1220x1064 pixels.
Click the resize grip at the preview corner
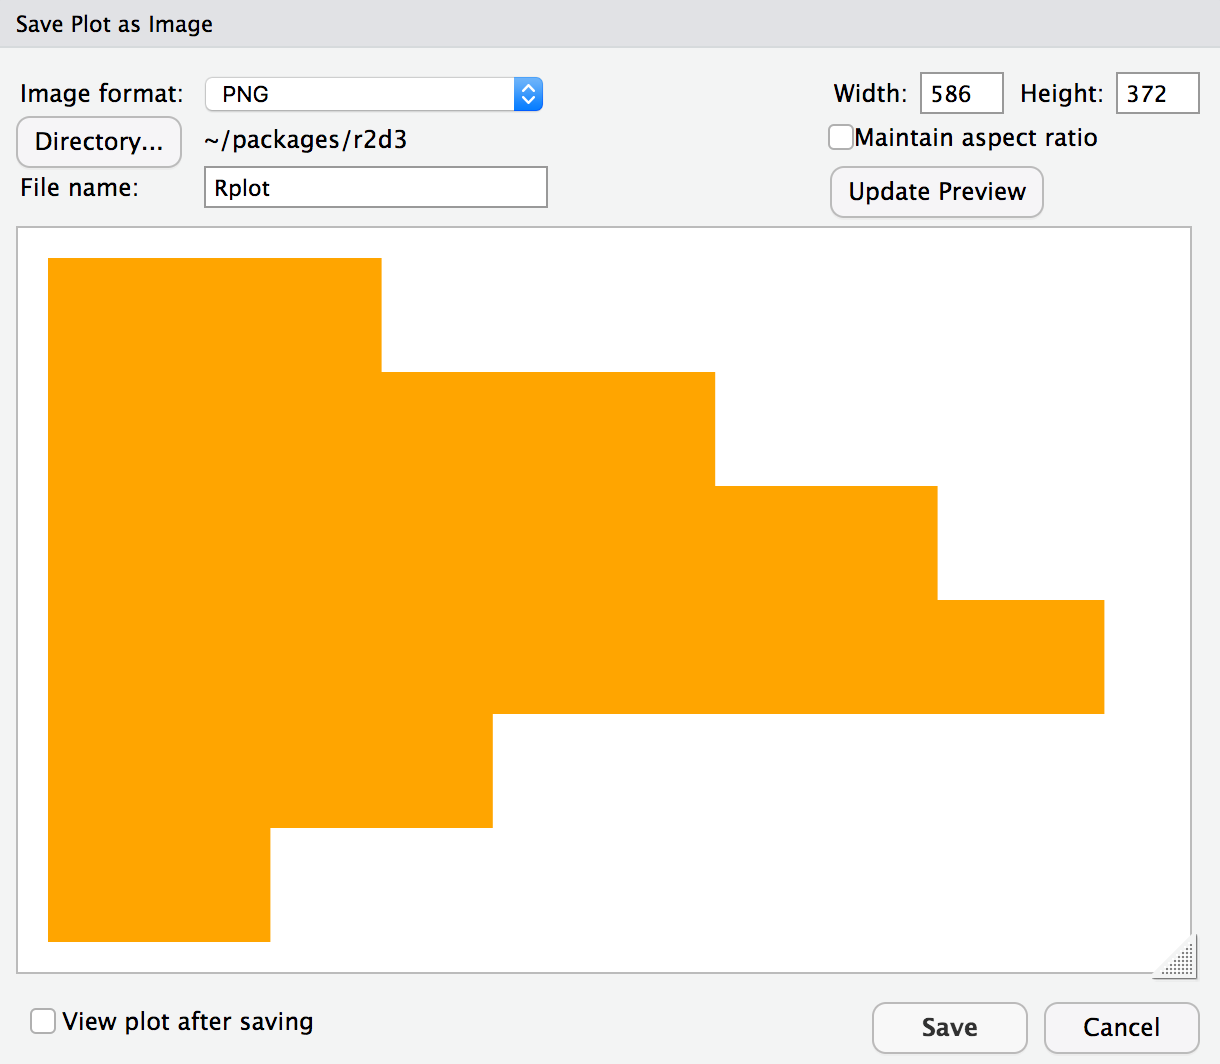1178,958
